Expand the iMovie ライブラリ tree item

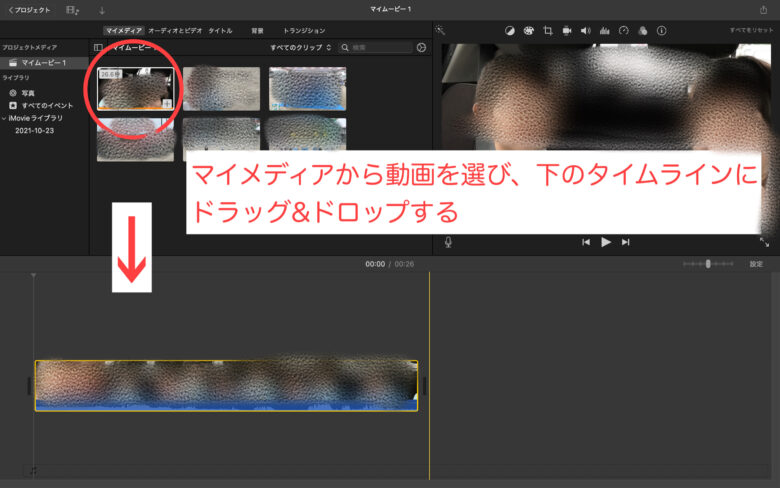(4, 118)
